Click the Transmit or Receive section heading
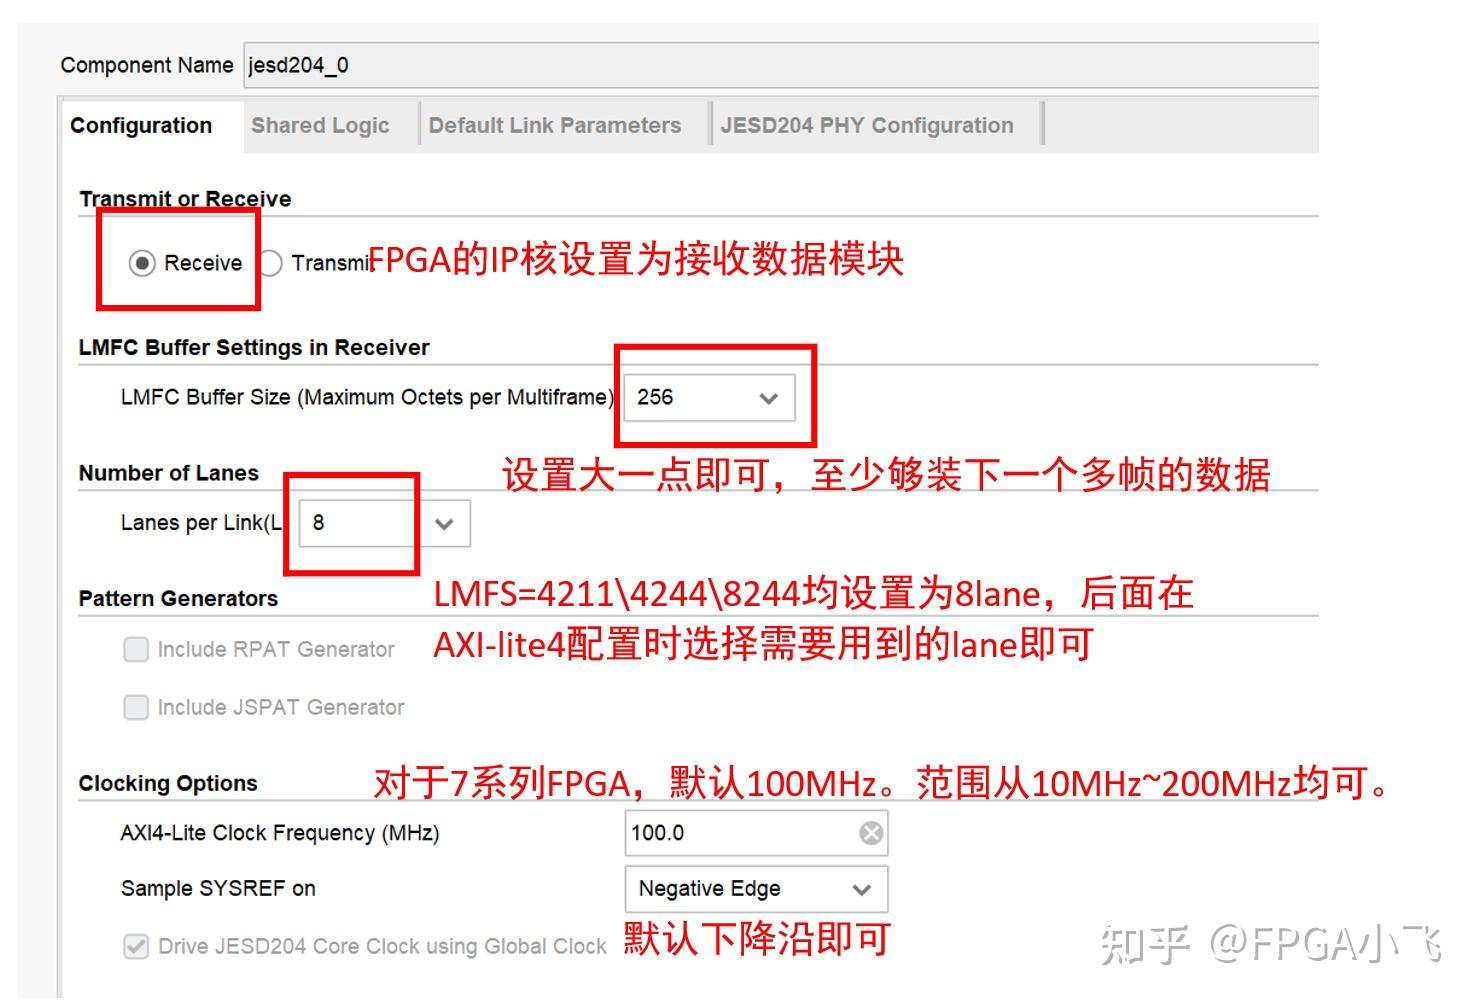 click(184, 198)
